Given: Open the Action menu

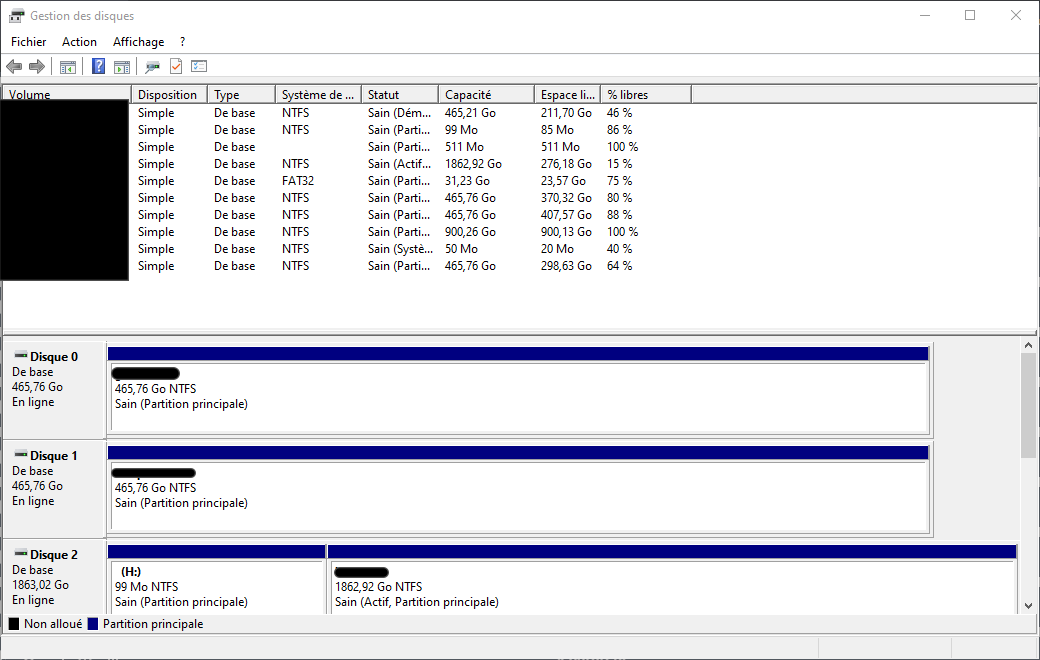Looking at the screenshot, I should 79,42.
